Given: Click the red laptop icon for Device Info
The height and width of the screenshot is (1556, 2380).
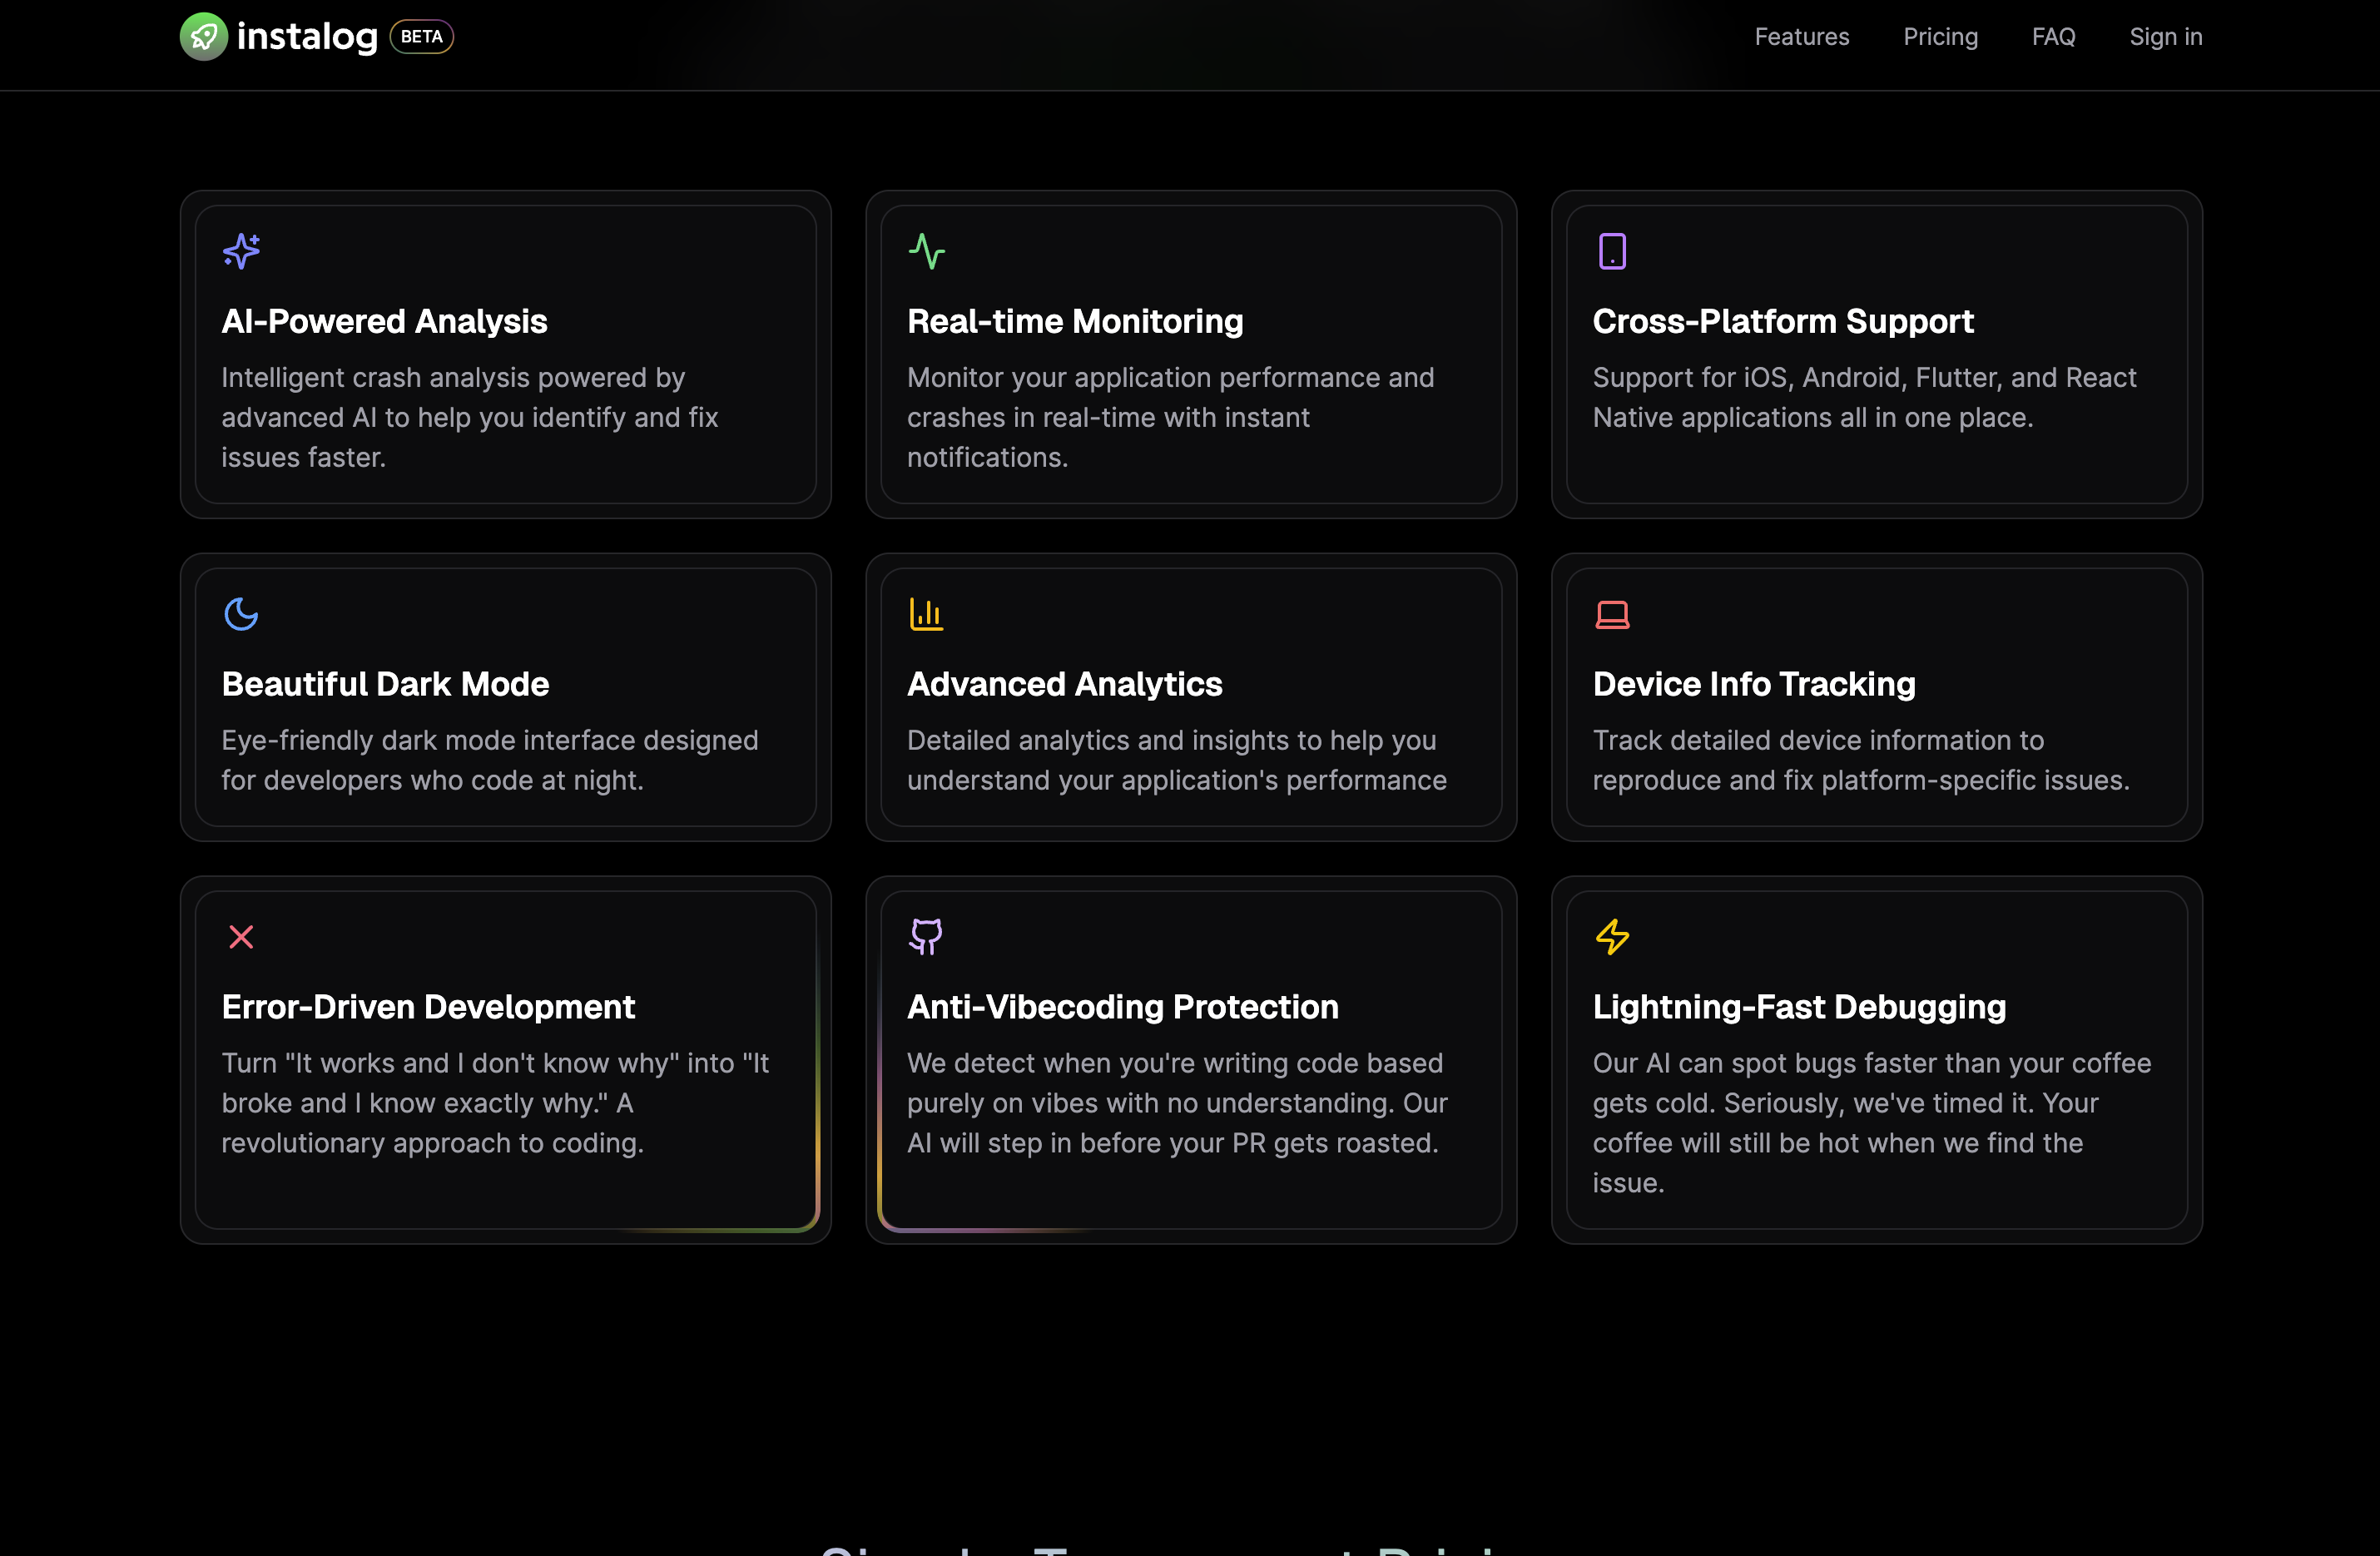Looking at the screenshot, I should coord(1612,614).
